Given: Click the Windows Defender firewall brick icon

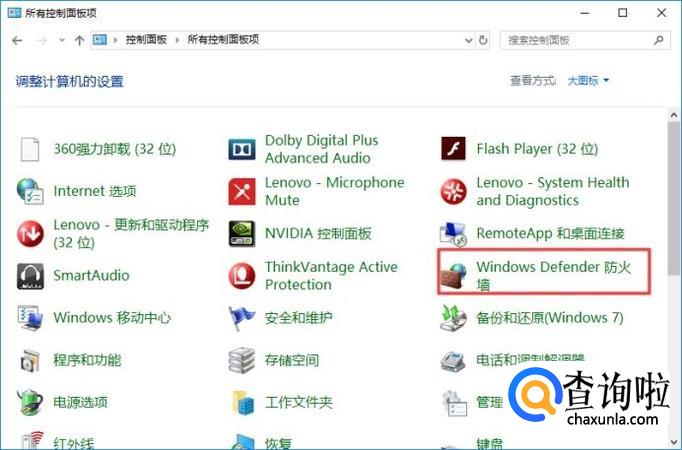Looking at the screenshot, I should coord(453,276).
